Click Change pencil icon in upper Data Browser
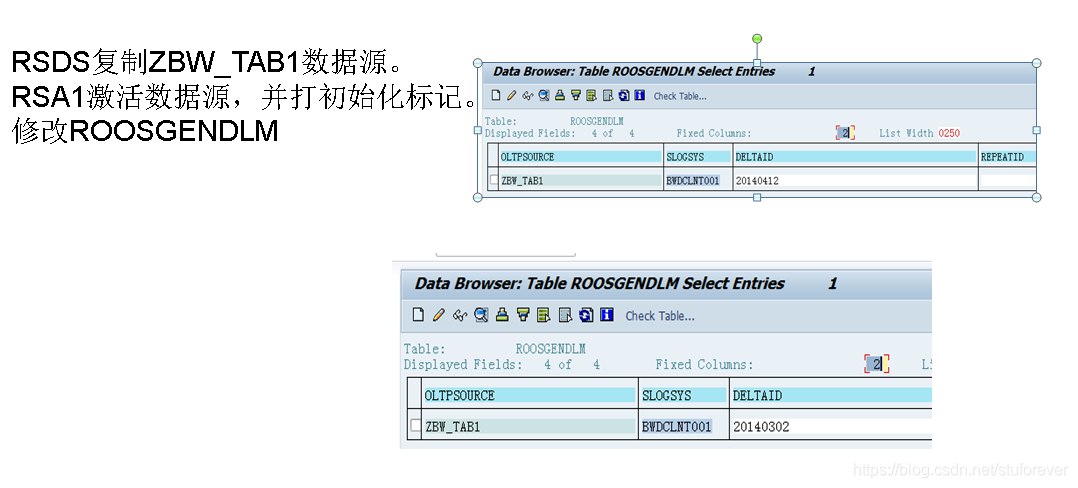The width and height of the screenshot is (1078, 488). coord(512,96)
